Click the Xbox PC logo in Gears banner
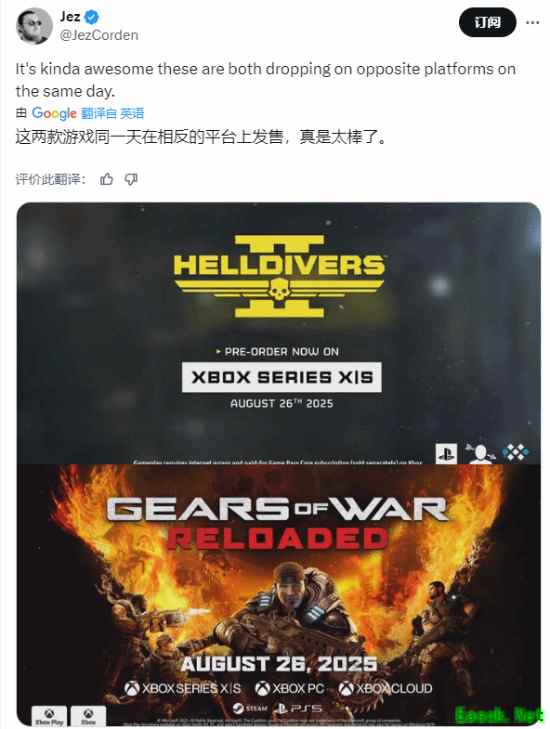The height and width of the screenshot is (729, 550). (x=289, y=688)
